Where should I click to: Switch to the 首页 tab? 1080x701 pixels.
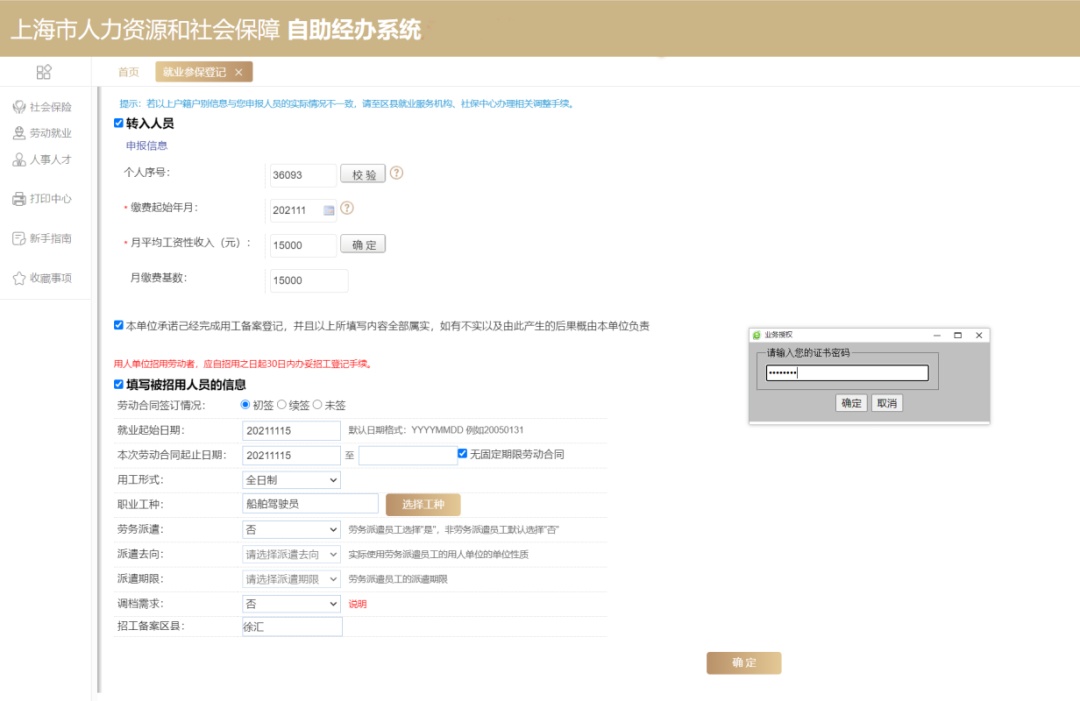tap(128, 72)
